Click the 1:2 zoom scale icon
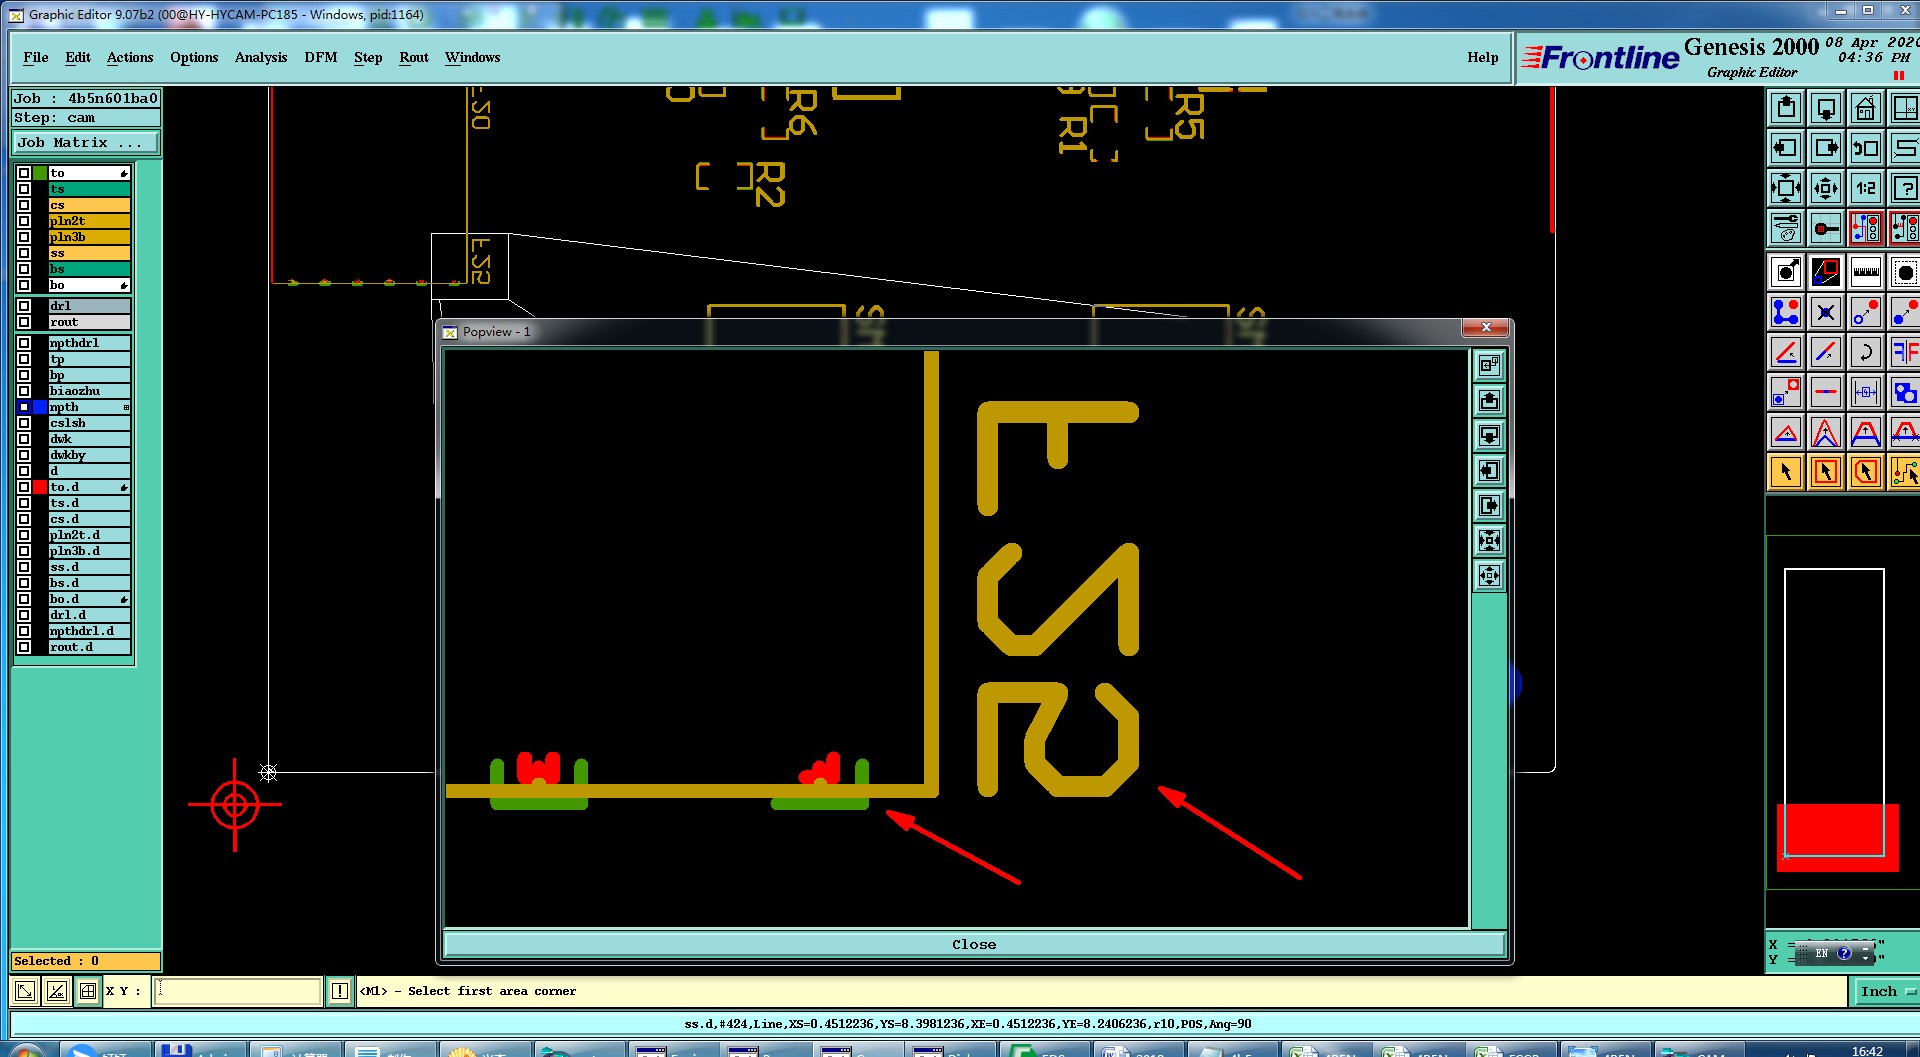This screenshot has width=1920, height=1057. [1866, 188]
